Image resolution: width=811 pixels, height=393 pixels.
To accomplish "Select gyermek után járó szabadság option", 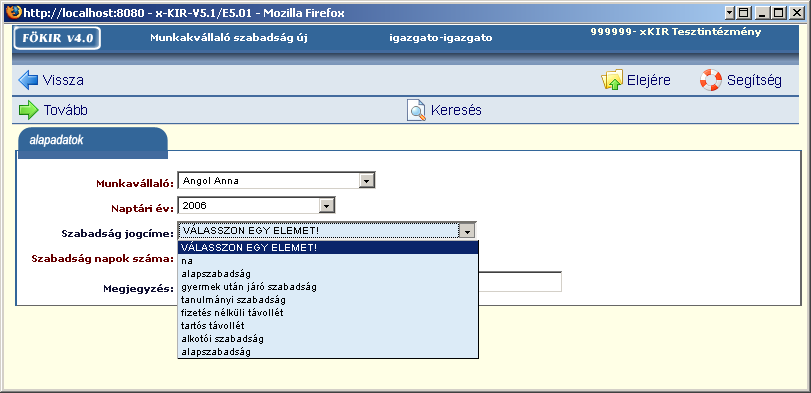I will tap(328, 286).
